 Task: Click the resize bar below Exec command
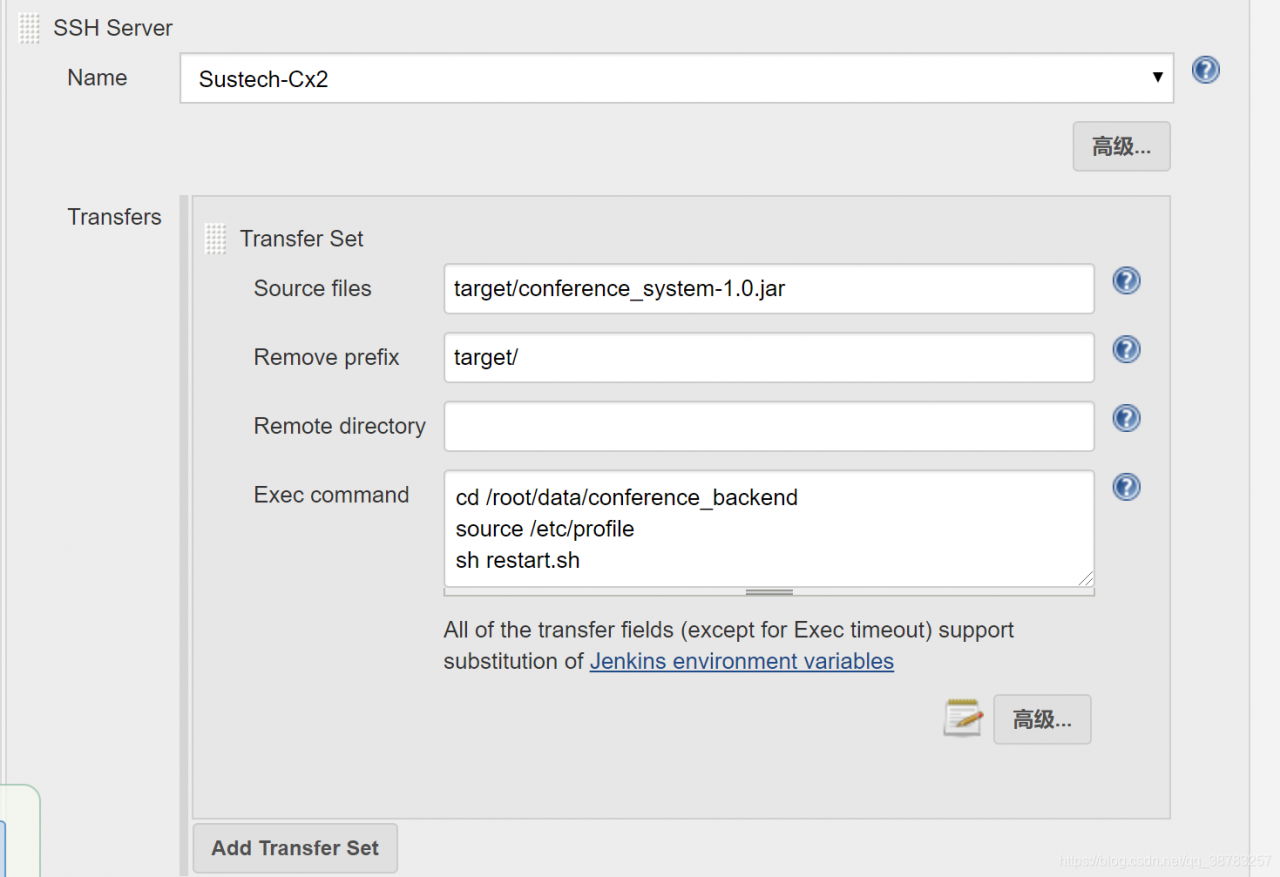click(769, 592)
